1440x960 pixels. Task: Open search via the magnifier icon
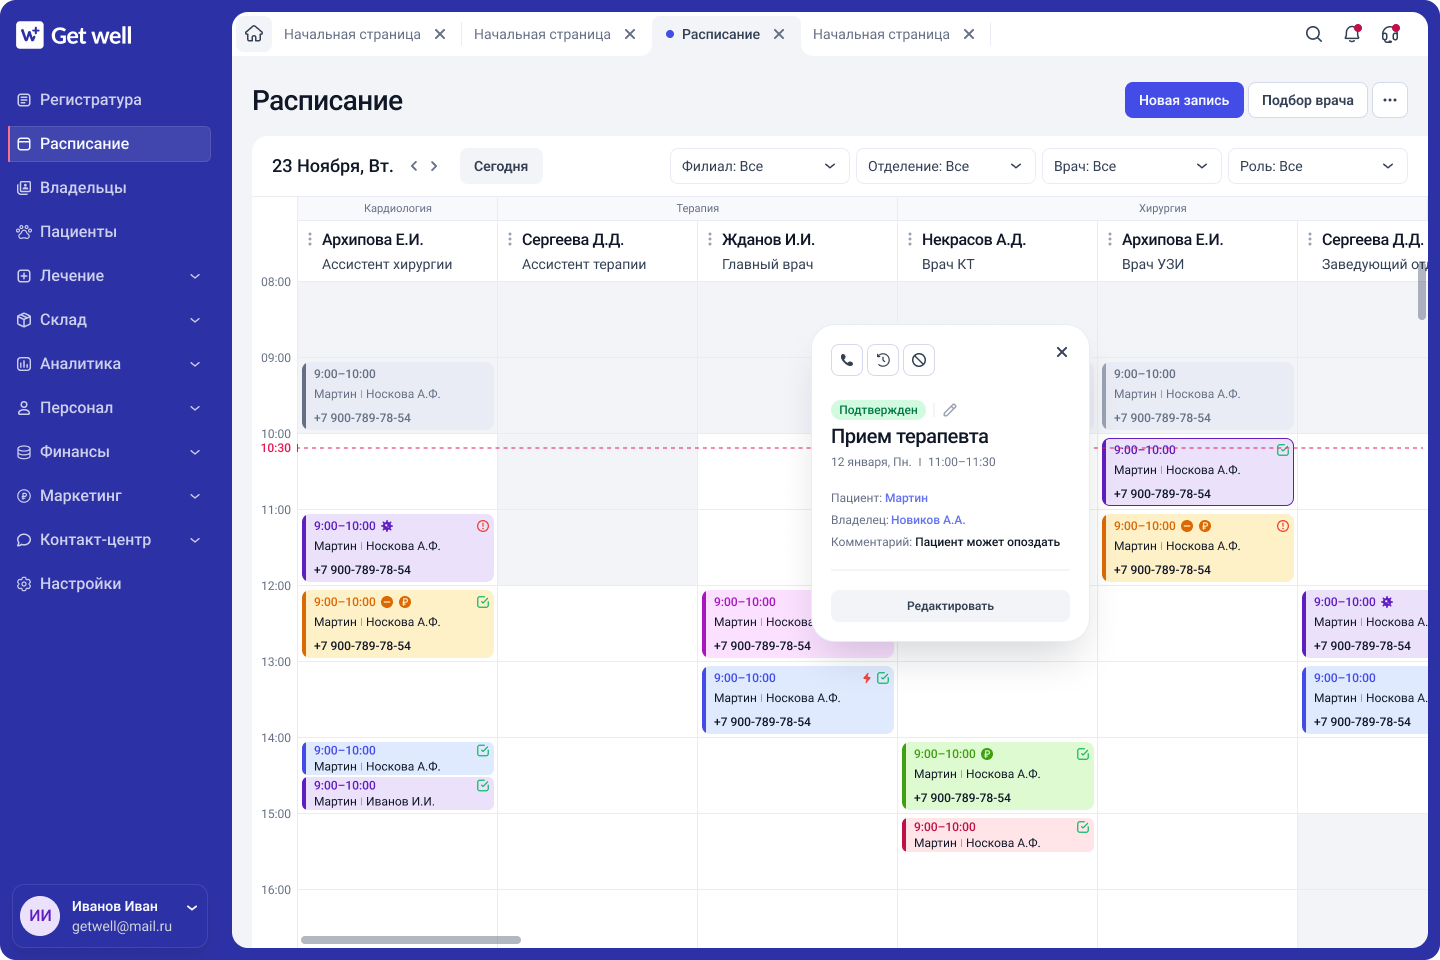pos(1314,34)
